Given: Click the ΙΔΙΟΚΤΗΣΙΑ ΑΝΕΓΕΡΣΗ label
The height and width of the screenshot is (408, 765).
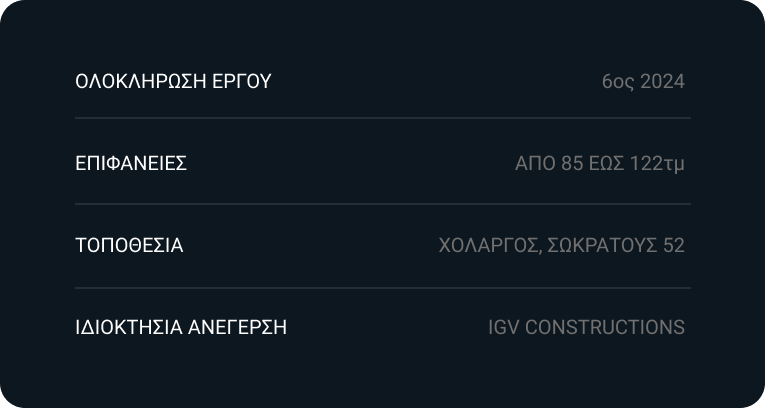Looking at the screenshot, I should (x=181, y=328).
